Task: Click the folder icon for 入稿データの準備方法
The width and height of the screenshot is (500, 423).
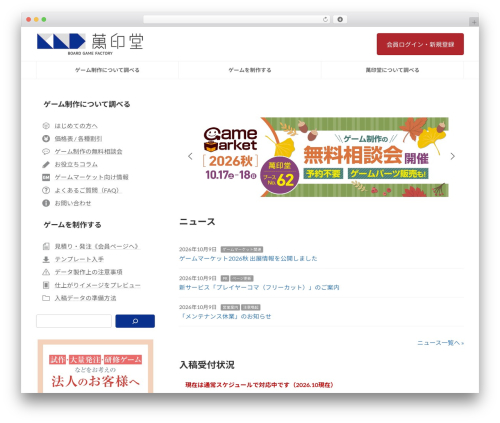Action: tap(46, 298)
